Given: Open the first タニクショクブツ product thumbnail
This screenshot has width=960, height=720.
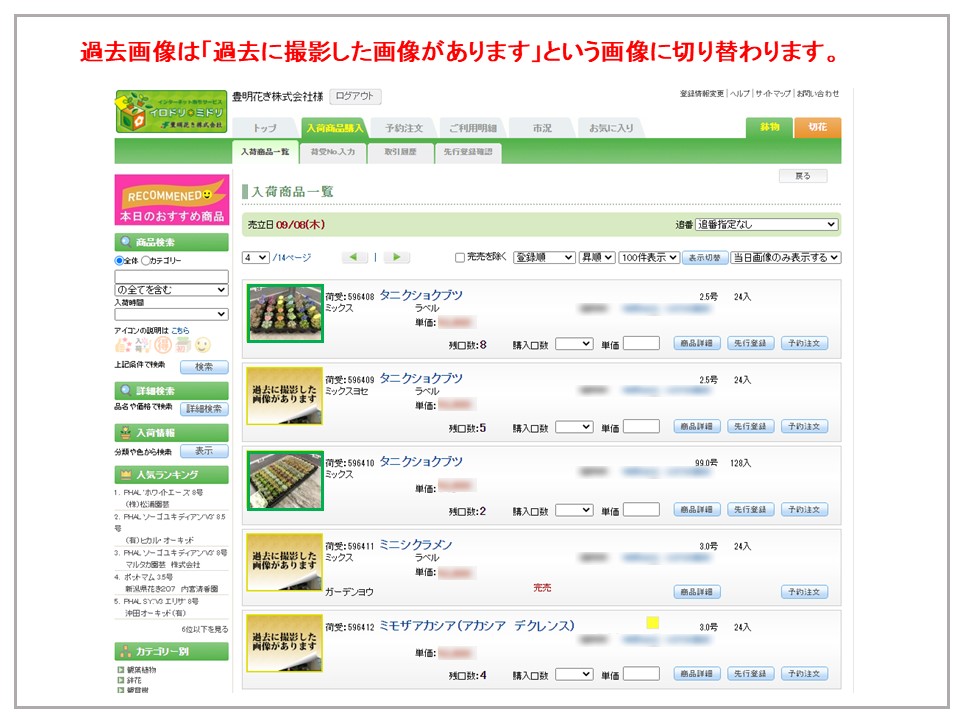Looking at the screenshot, I should coord(285,313).
